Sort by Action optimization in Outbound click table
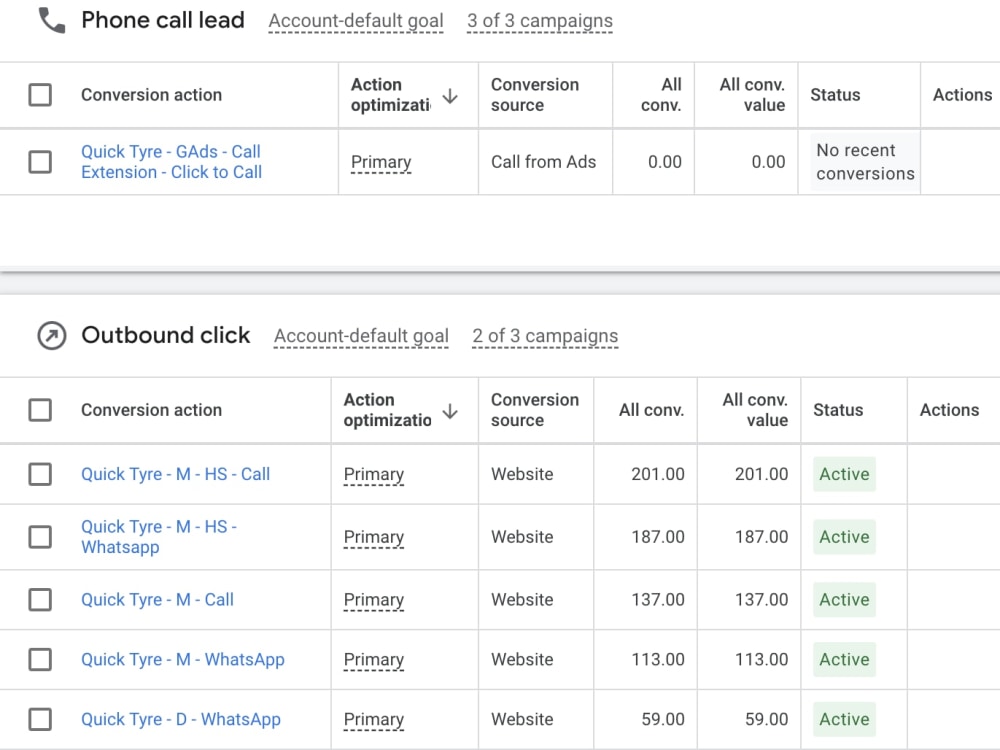 click(x=387, y=410)
